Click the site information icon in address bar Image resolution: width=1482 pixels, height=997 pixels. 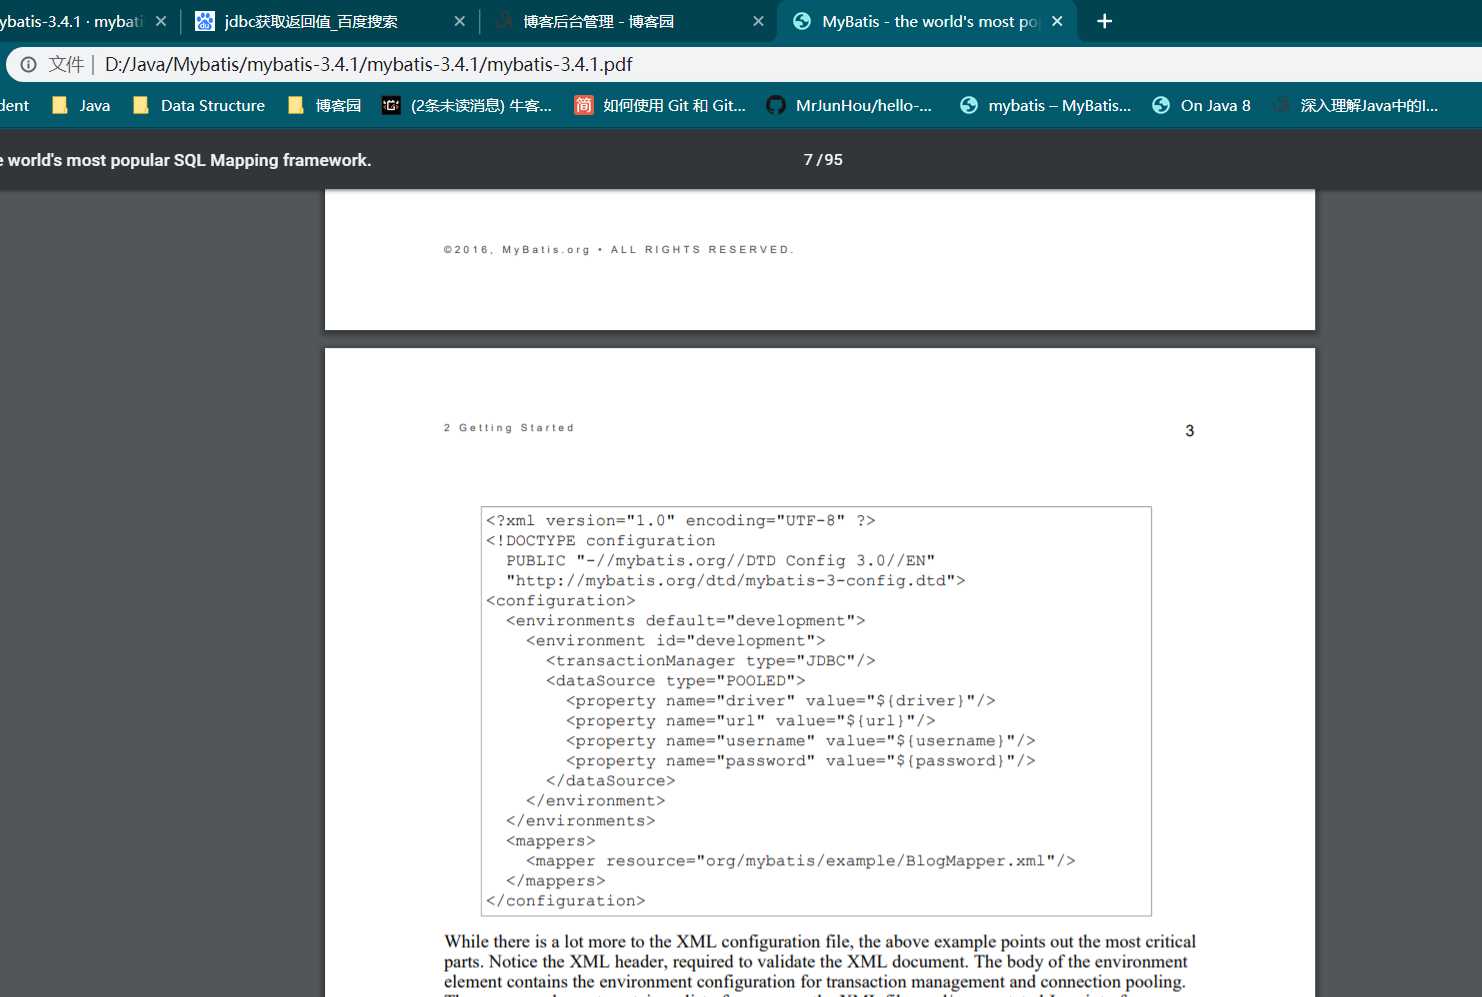pyautogui.click(x=29, y=64)
